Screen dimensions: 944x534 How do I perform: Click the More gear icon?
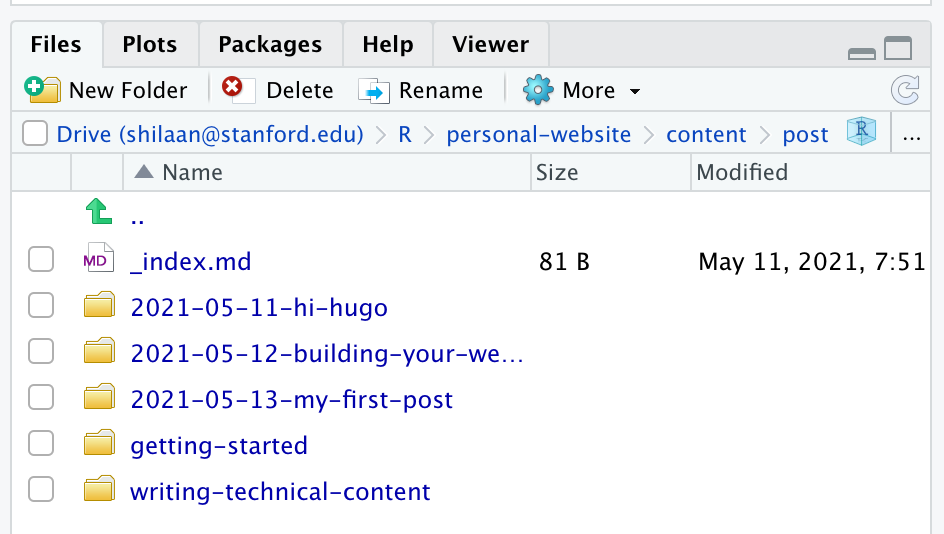tap(538, 90)
